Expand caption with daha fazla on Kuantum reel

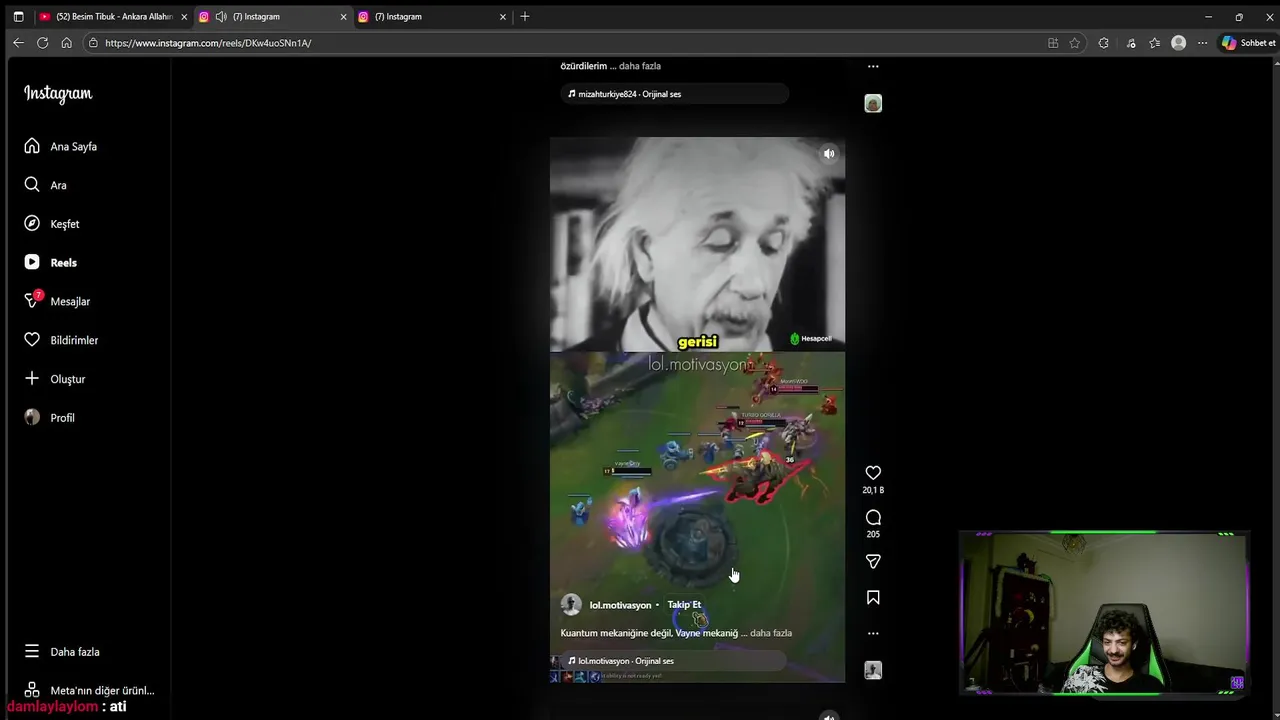[771, 633]
